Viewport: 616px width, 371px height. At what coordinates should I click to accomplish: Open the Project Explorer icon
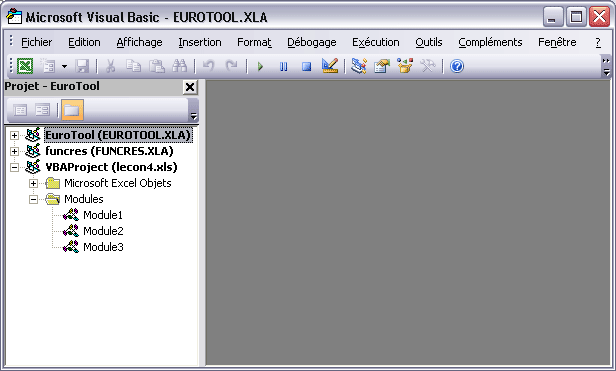359,66
